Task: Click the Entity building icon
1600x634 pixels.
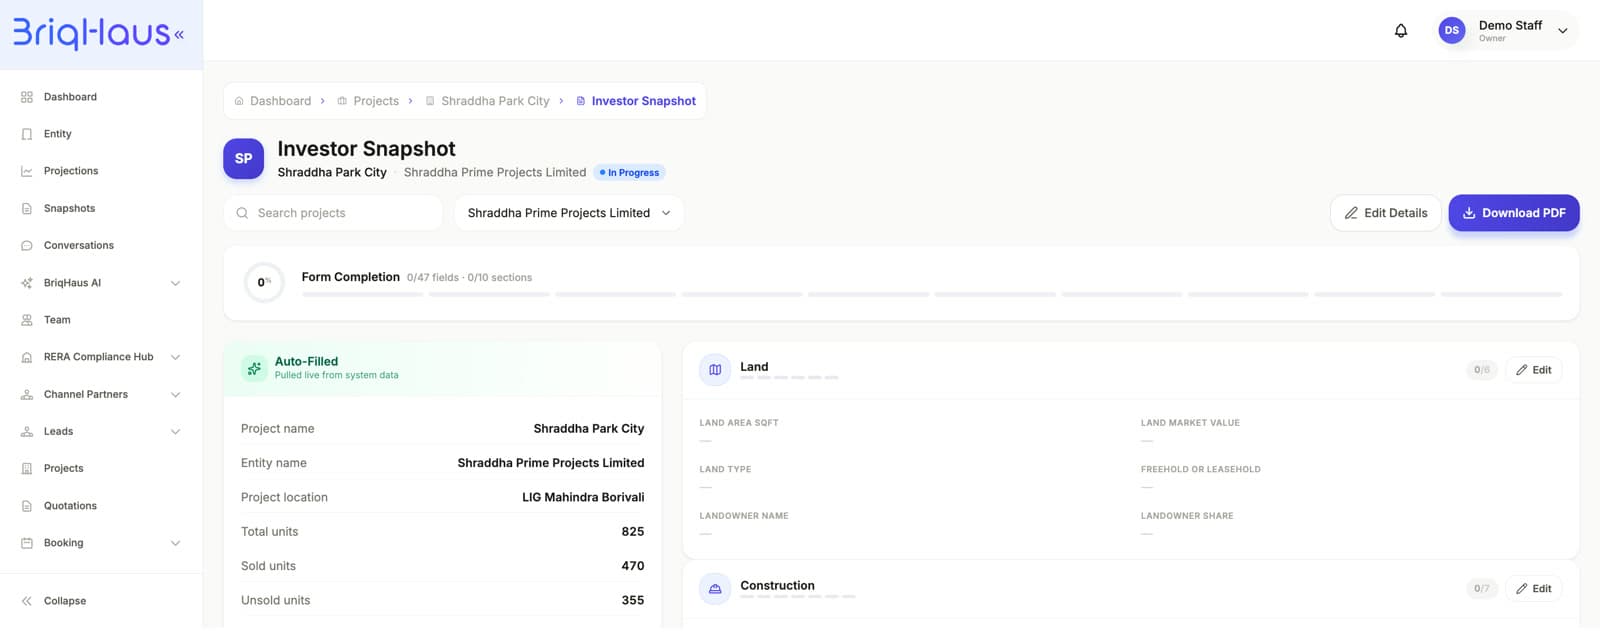Action: [x=27, y=134]
